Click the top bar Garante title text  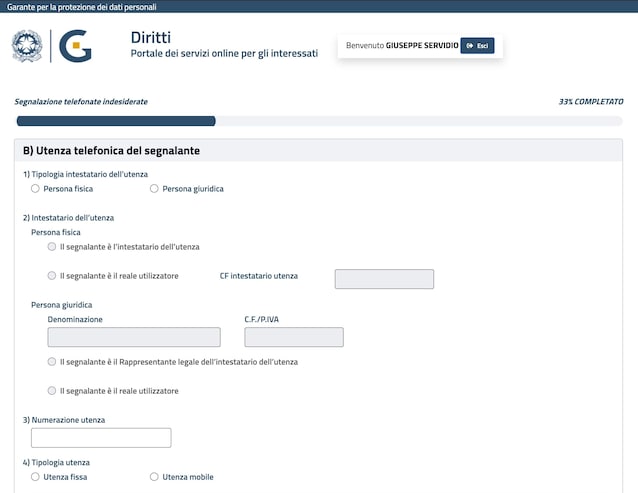82,6
